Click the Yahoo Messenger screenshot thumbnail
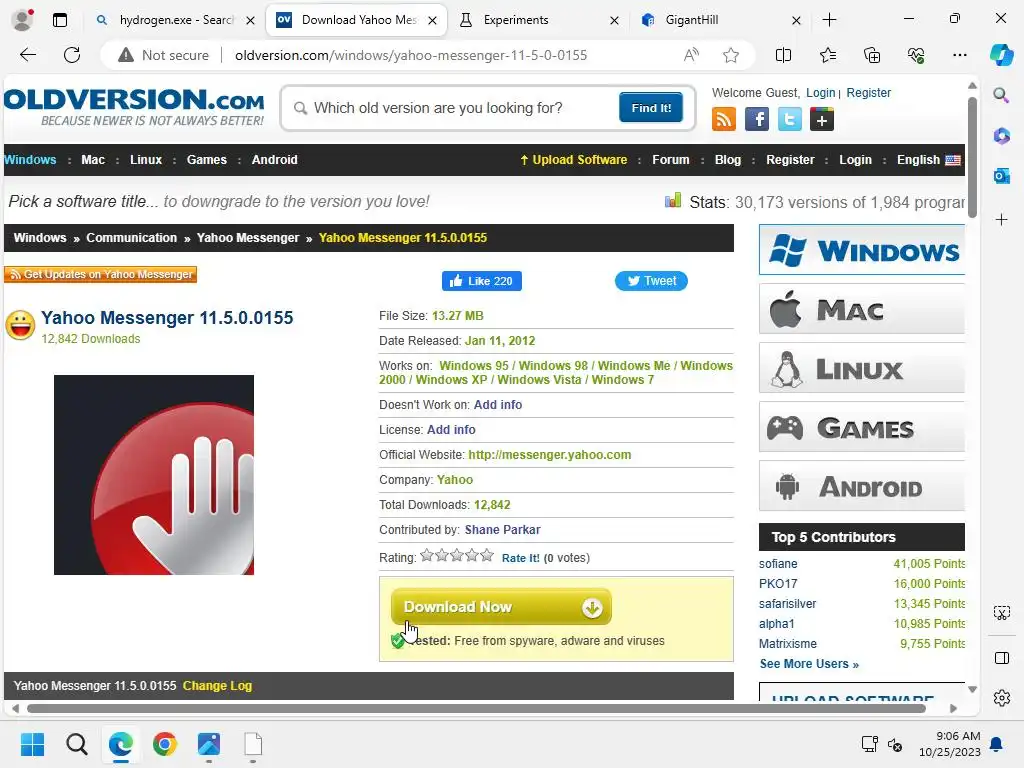 (154, 475)
